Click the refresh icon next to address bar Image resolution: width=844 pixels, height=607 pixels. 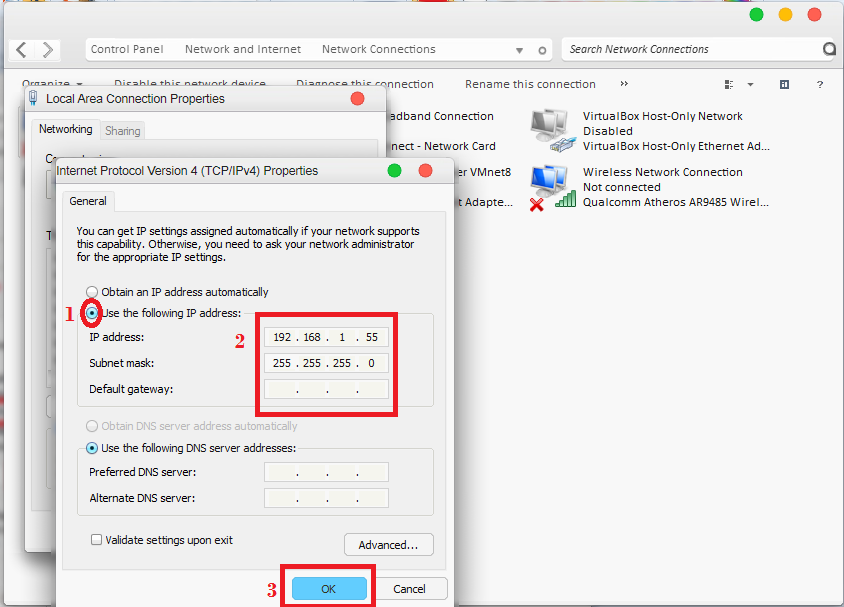click(x=544, y=49)
